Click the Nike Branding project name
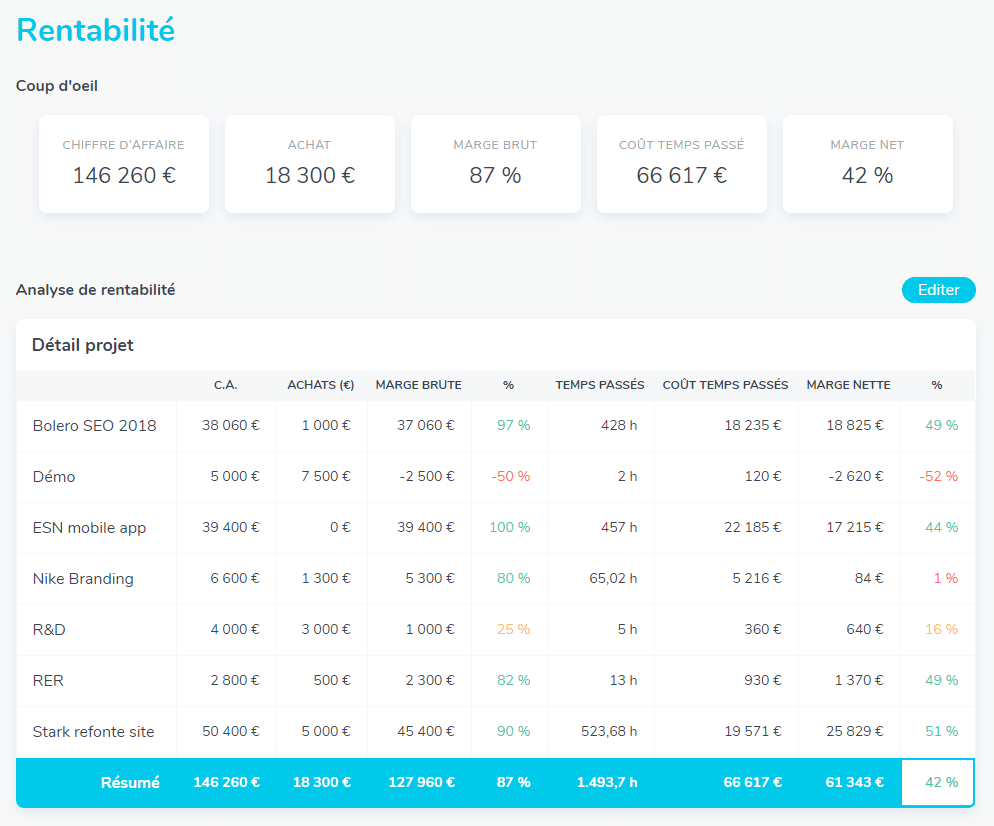Image resolution: width=994 pixels, height=826 pixels. 83,579
